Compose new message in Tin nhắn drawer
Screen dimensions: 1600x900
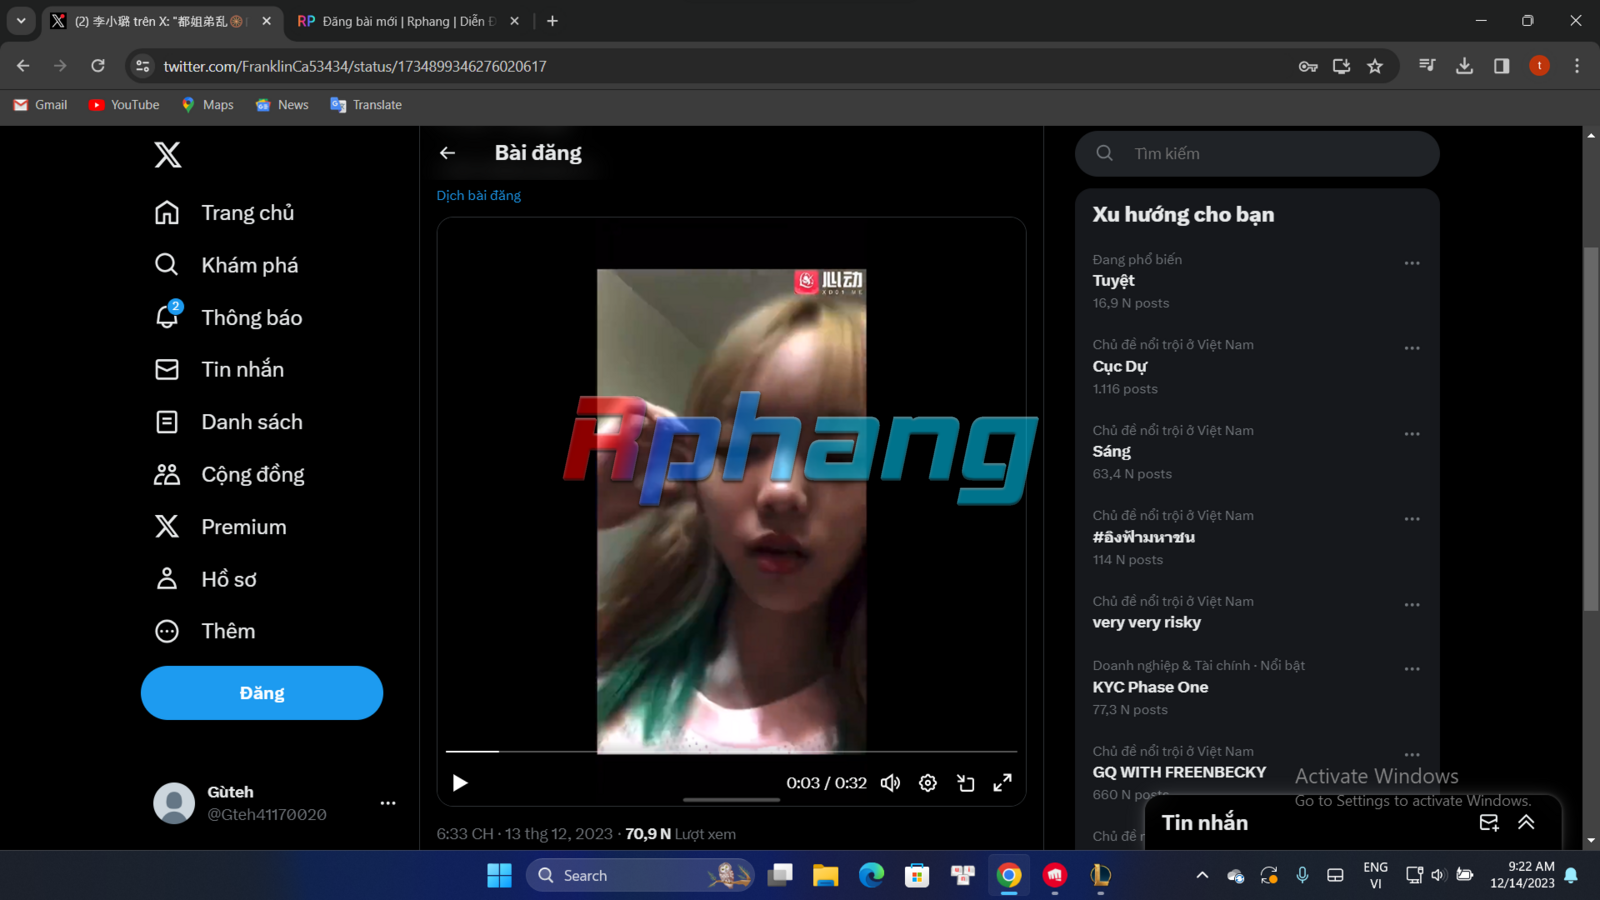point(1489,822)
